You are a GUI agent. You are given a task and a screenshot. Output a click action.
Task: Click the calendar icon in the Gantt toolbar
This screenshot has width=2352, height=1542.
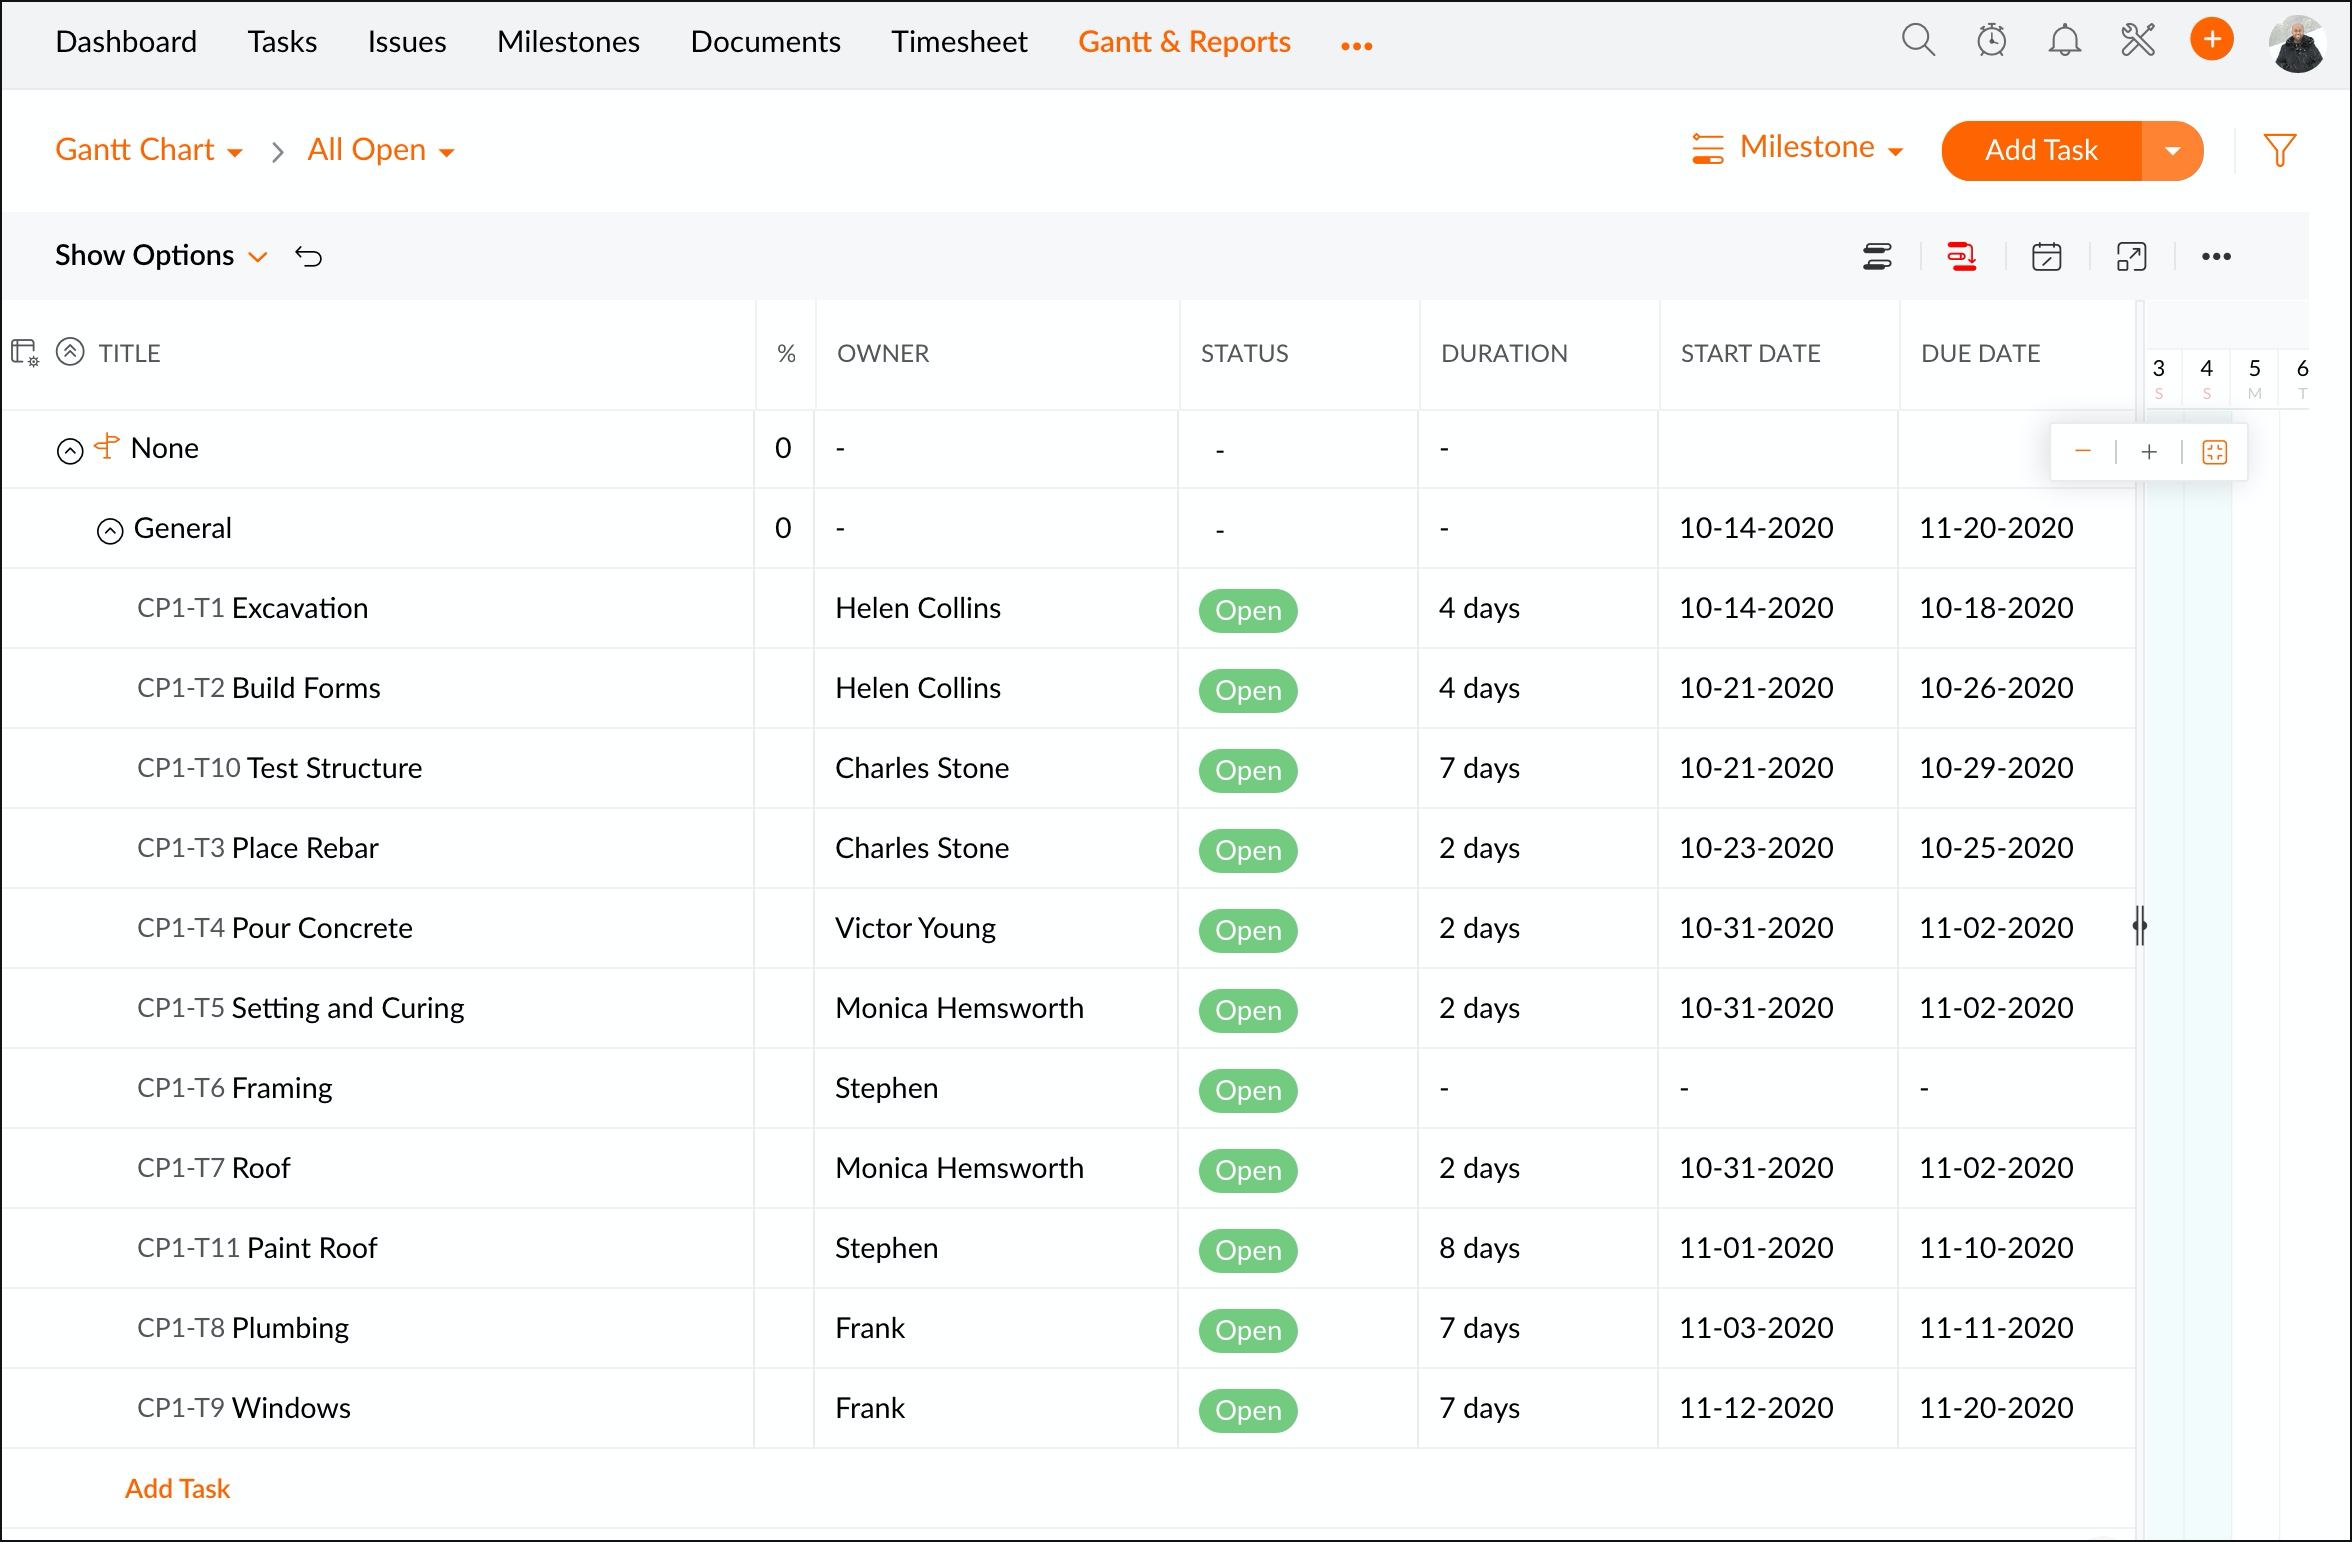[2046, 256]
